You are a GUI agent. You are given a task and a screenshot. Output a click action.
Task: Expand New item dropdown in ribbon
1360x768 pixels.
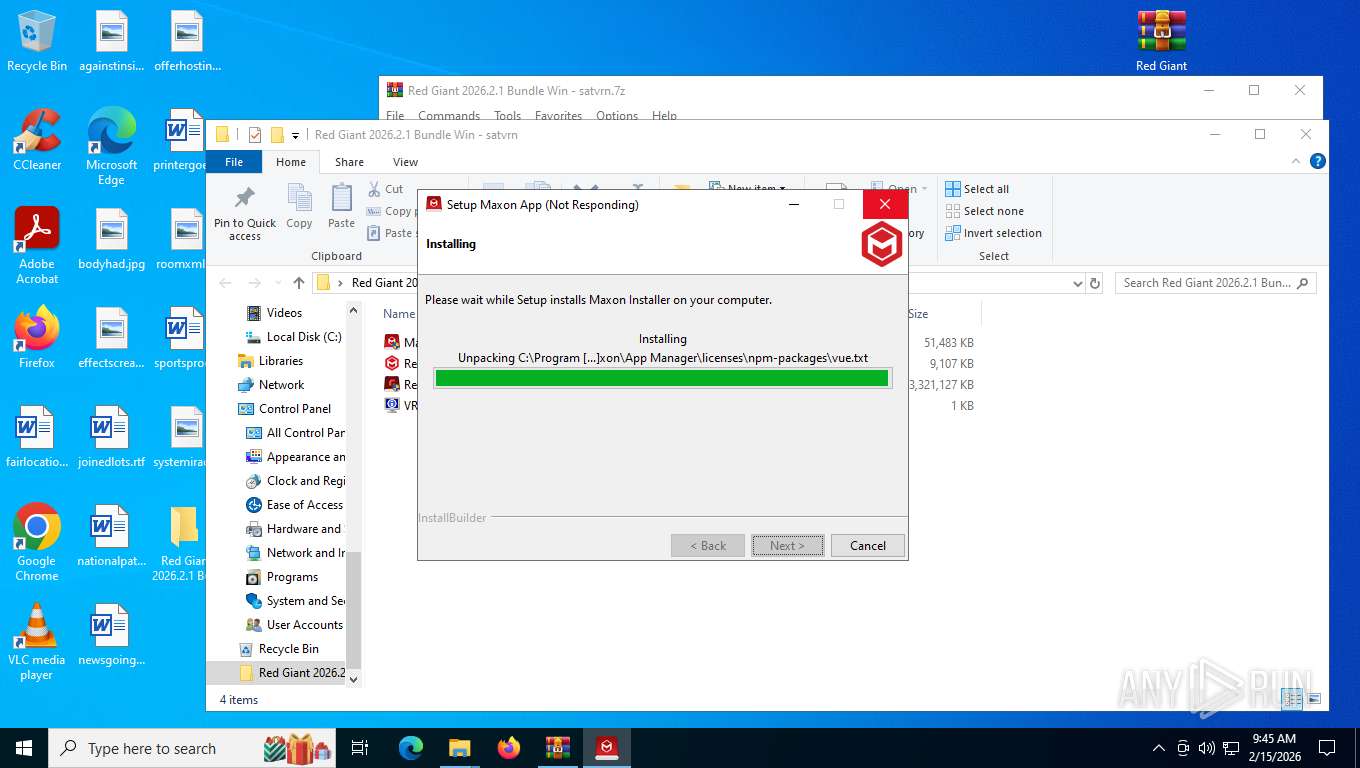782,188
